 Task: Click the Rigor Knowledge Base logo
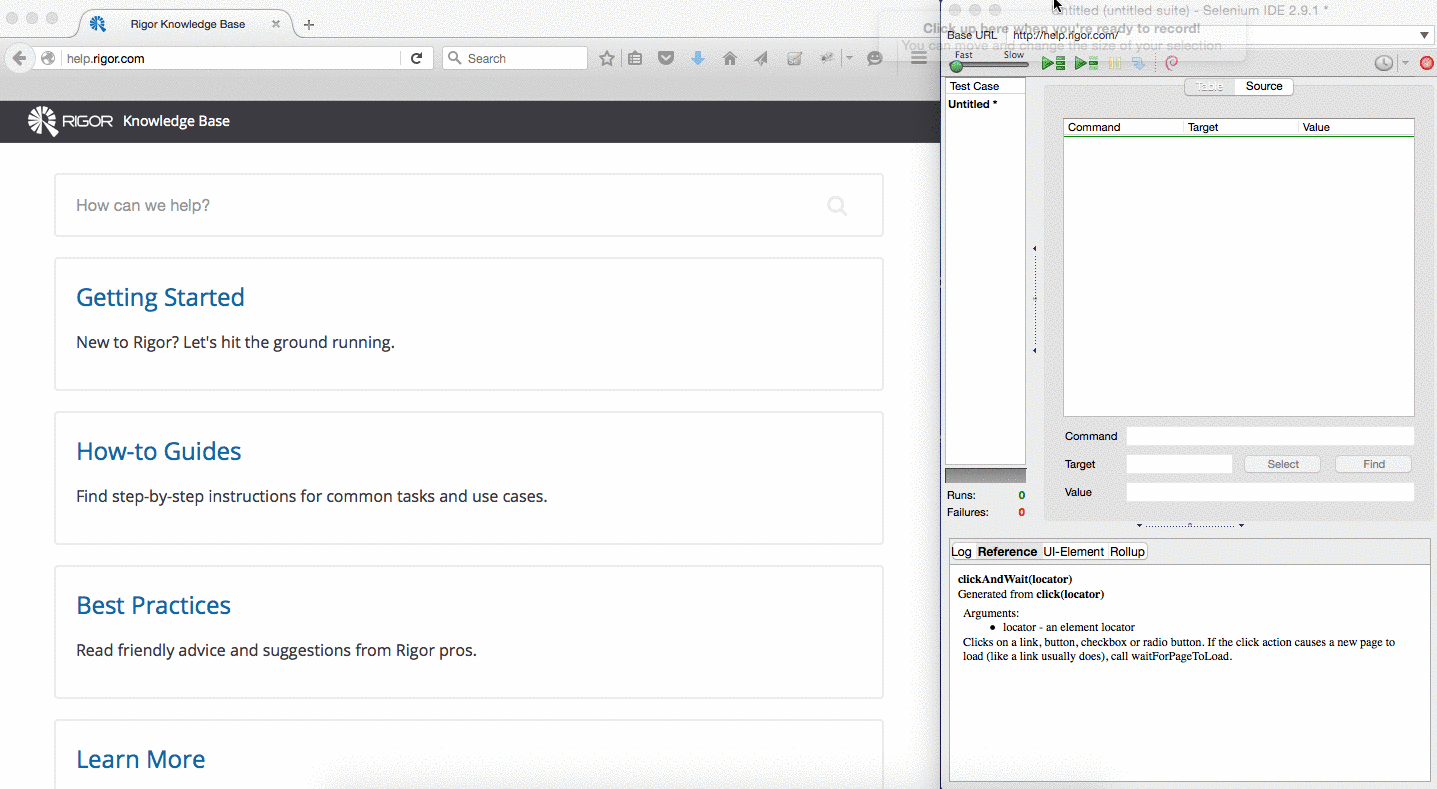(128, 121)
